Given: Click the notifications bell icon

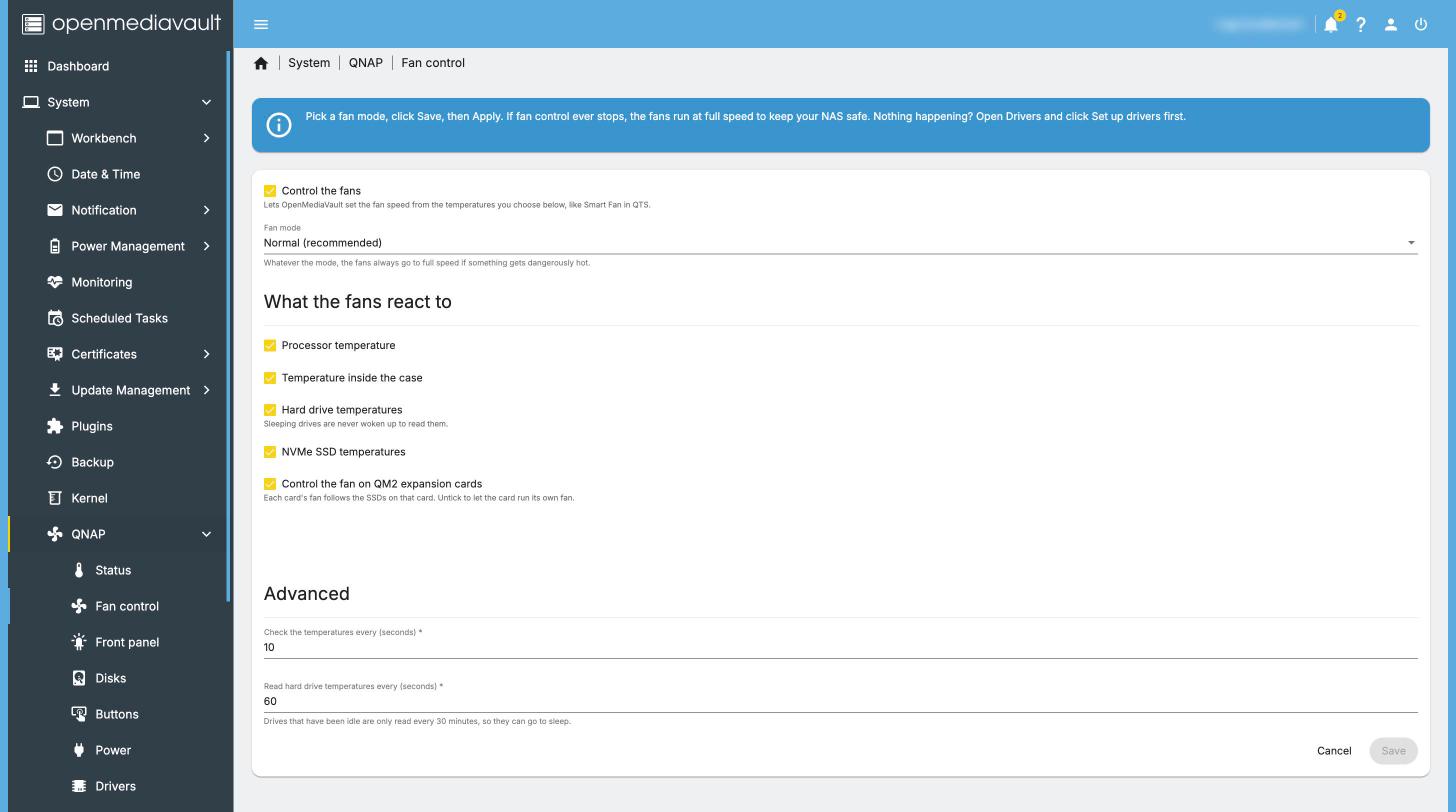Looking at the screenshot, I should click(x=1331, y=25).
